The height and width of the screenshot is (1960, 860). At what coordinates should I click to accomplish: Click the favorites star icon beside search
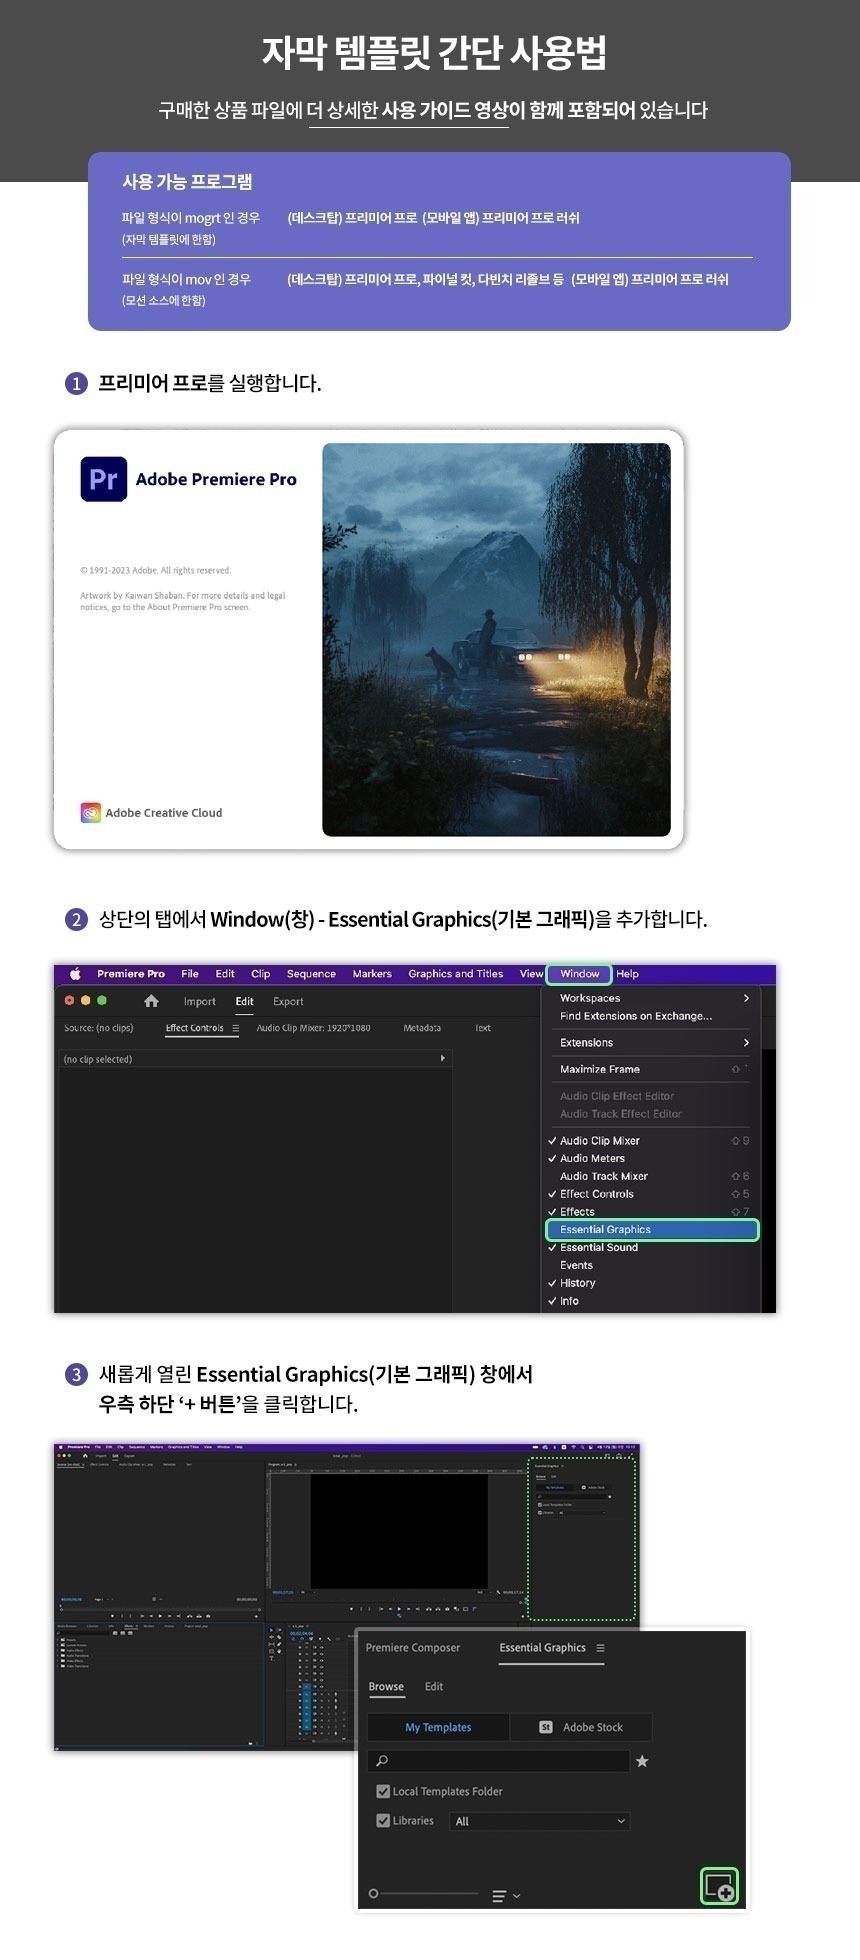point(642,1761)
